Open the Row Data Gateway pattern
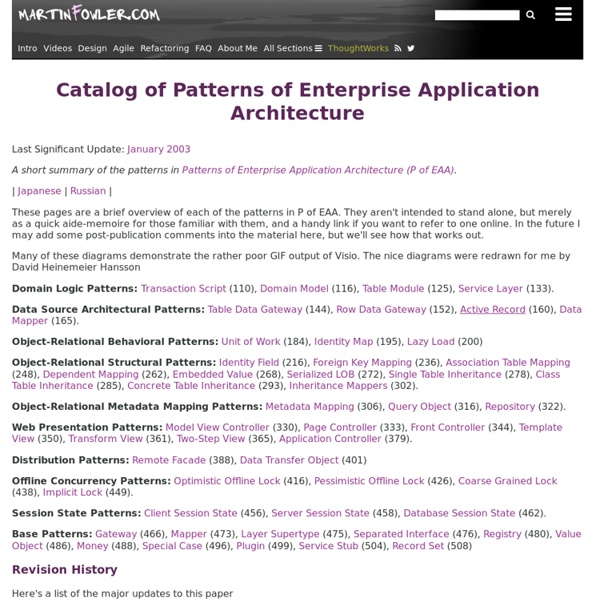 coord(381,310)
